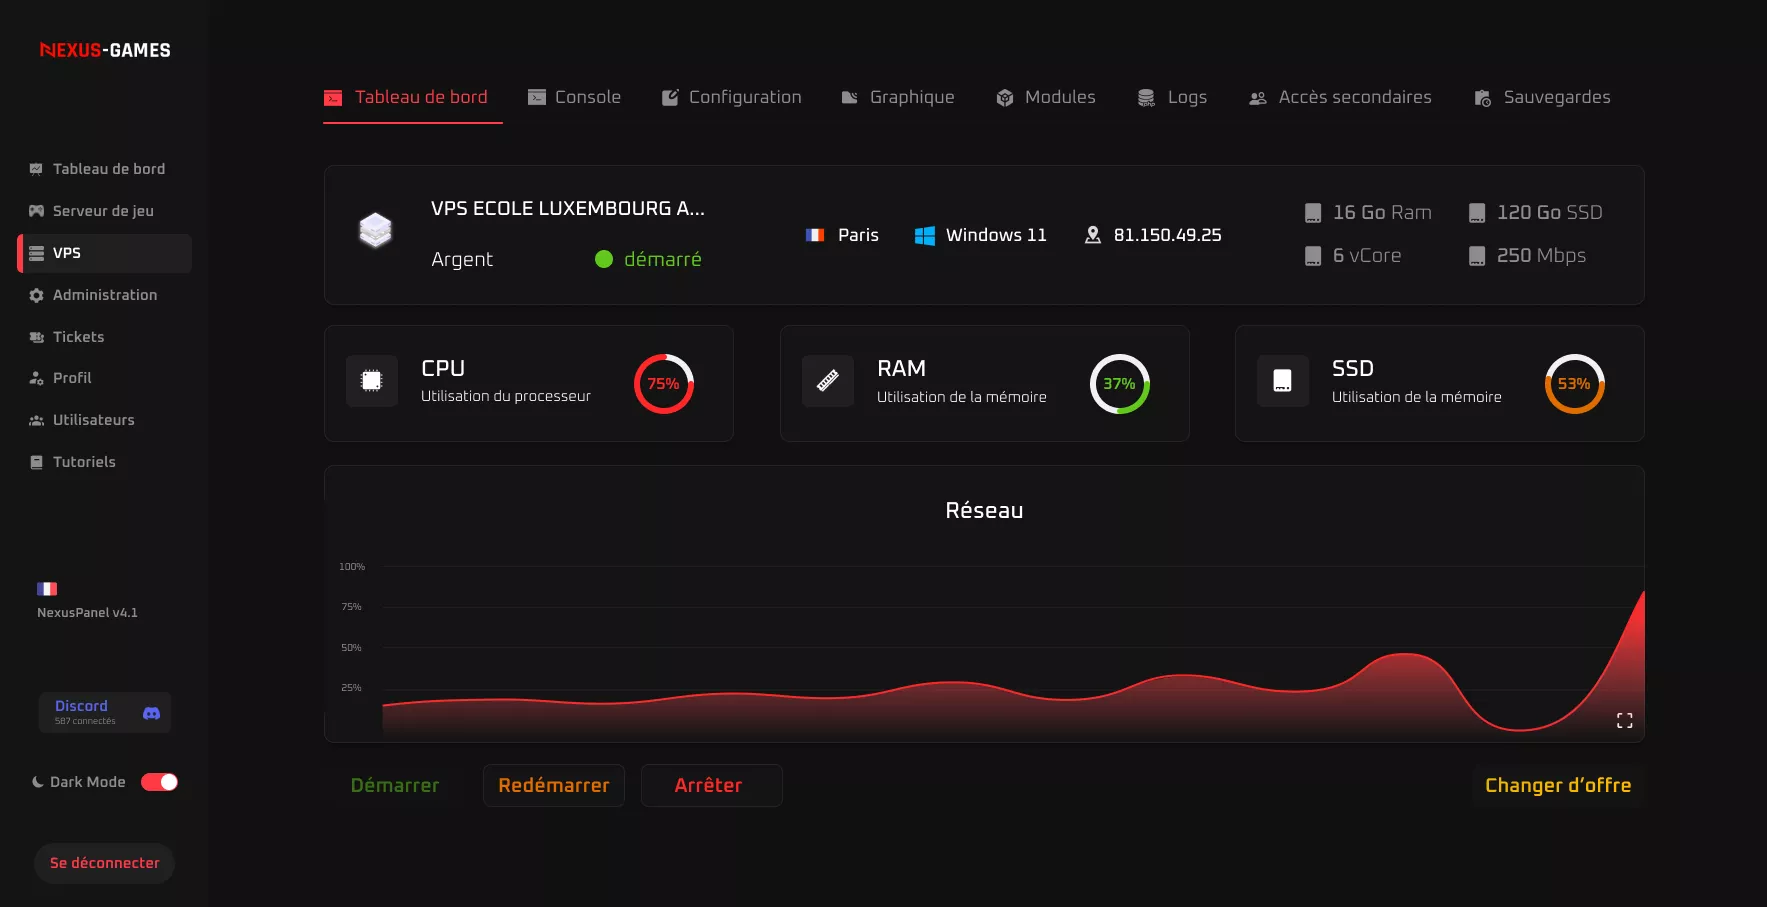
Task: Click the Tableau de bord sidebar icon
Action: click(x=36, y=169)
